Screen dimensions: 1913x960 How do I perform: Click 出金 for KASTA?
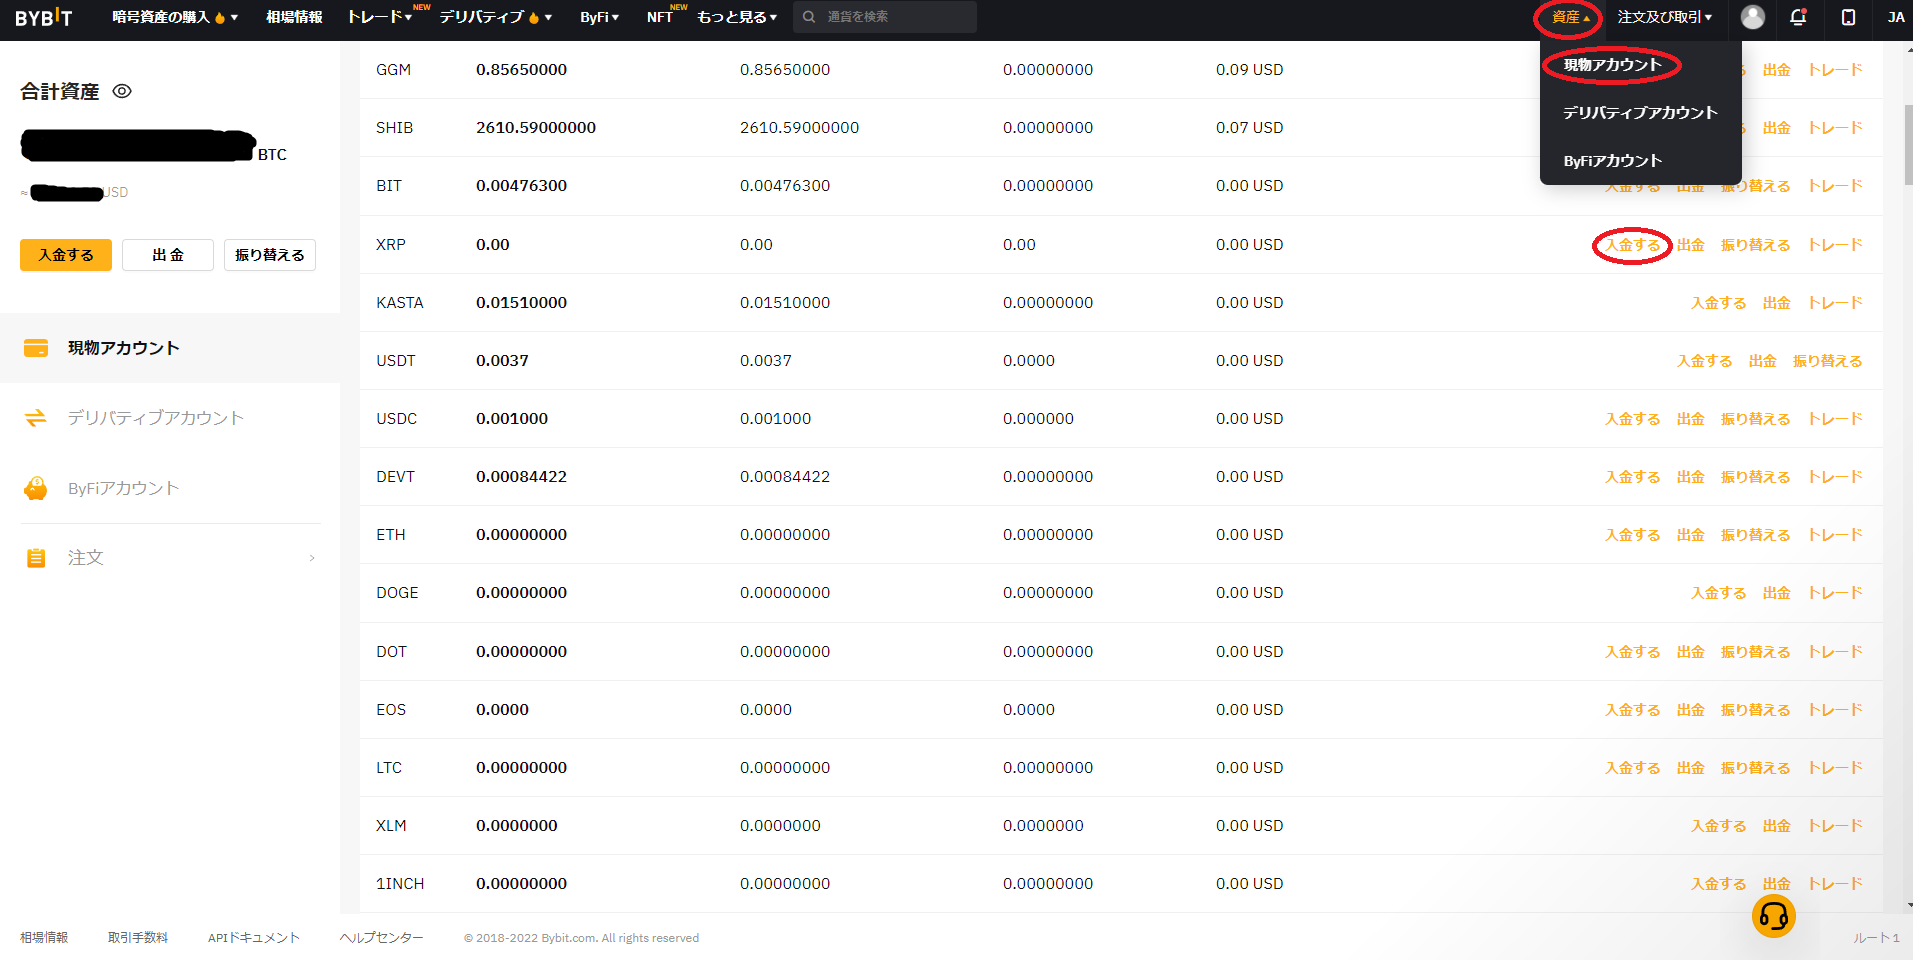click(x=1776, y=303)
